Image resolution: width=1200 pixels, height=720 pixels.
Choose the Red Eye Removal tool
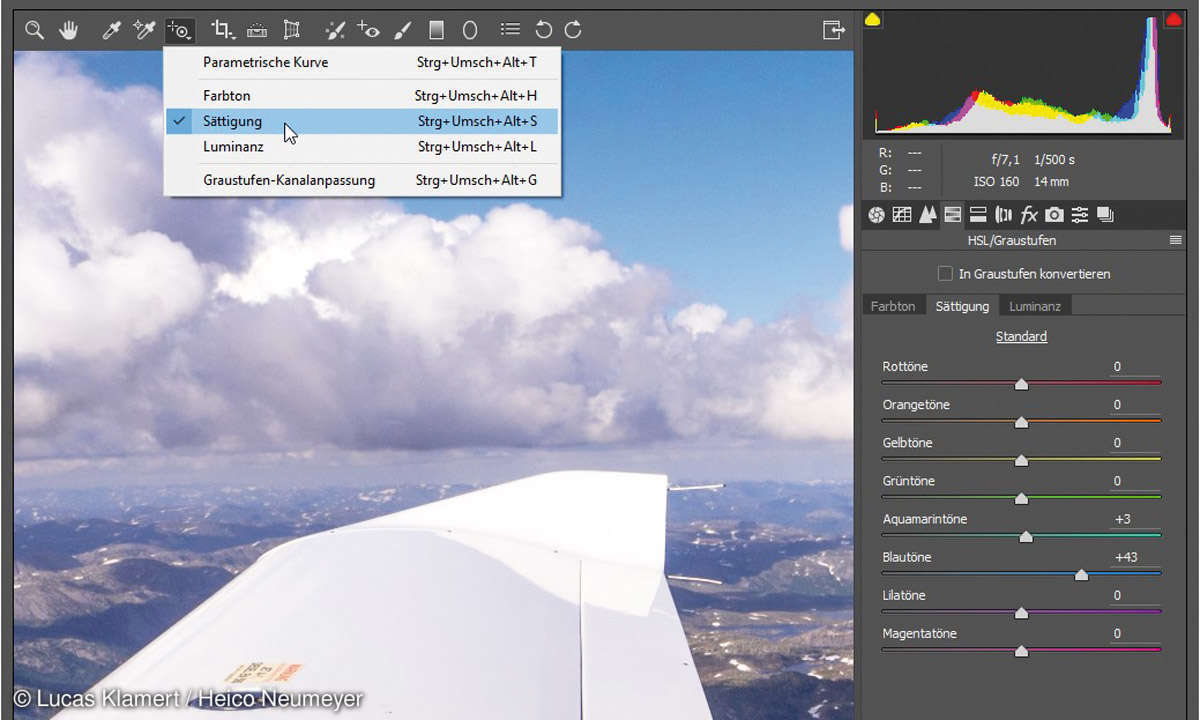pyautogui.click(x=368, y=30)
